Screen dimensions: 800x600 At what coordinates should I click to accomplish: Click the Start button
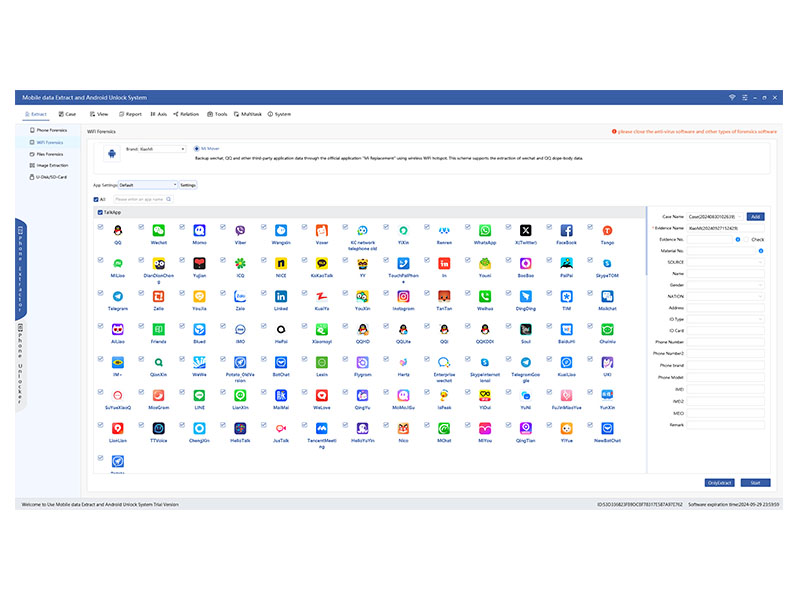click(755, 483)
